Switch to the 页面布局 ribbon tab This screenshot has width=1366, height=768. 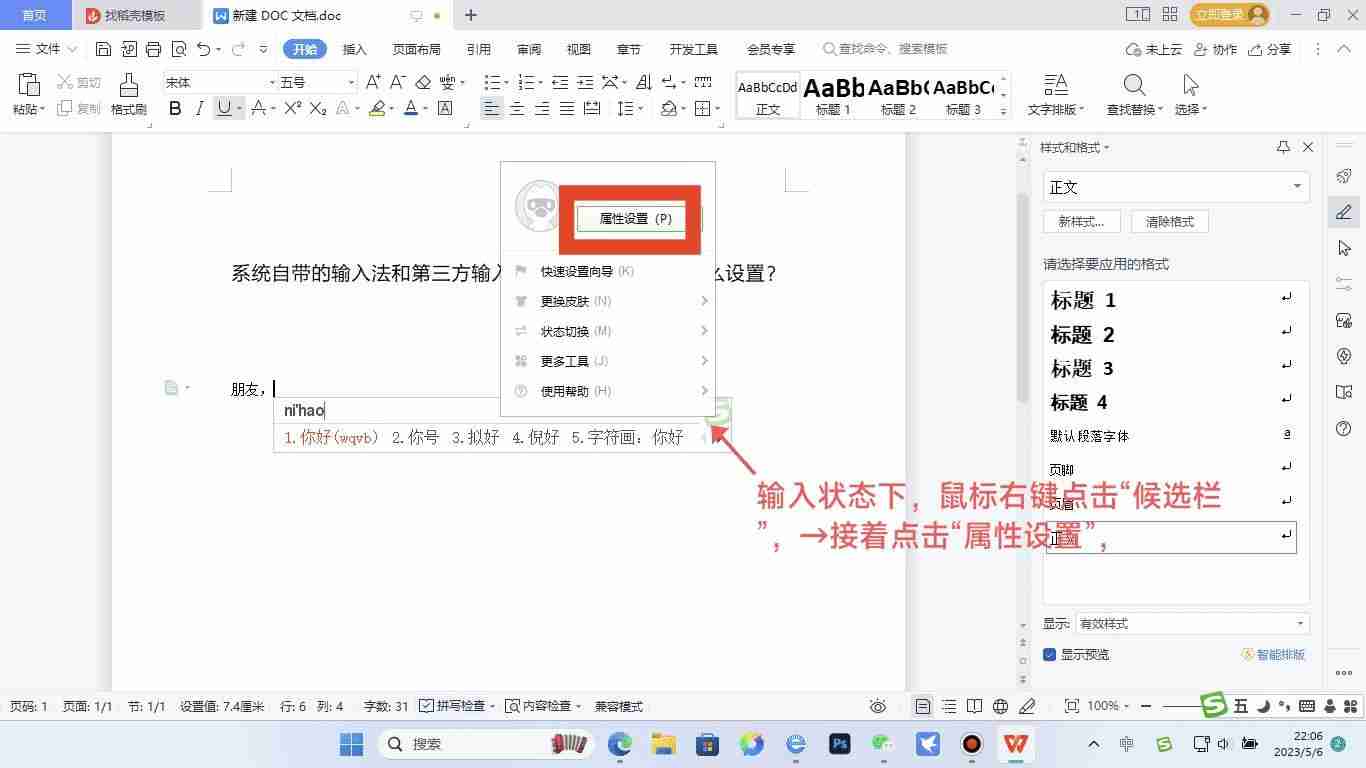pyautogui.click(x=416, y=49)
